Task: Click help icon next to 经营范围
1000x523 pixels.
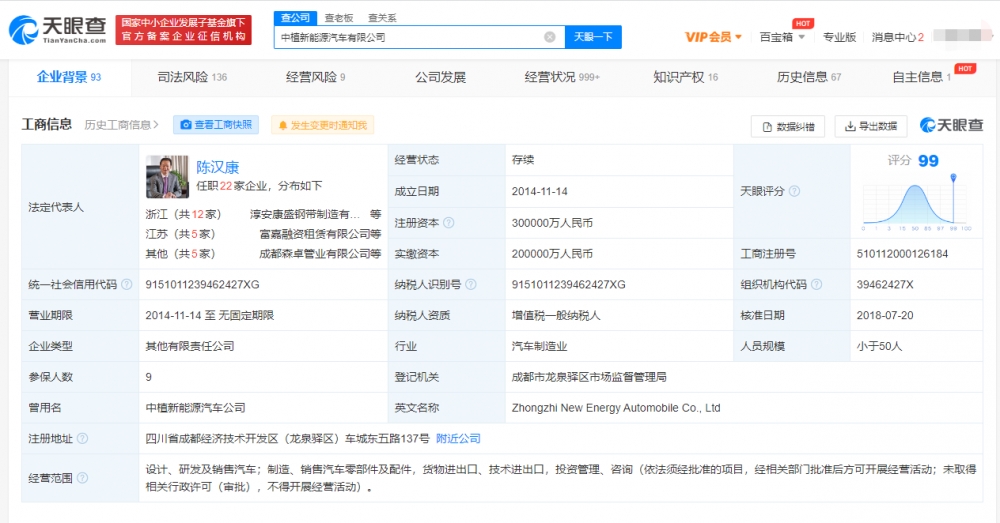Action: (82, 478)
